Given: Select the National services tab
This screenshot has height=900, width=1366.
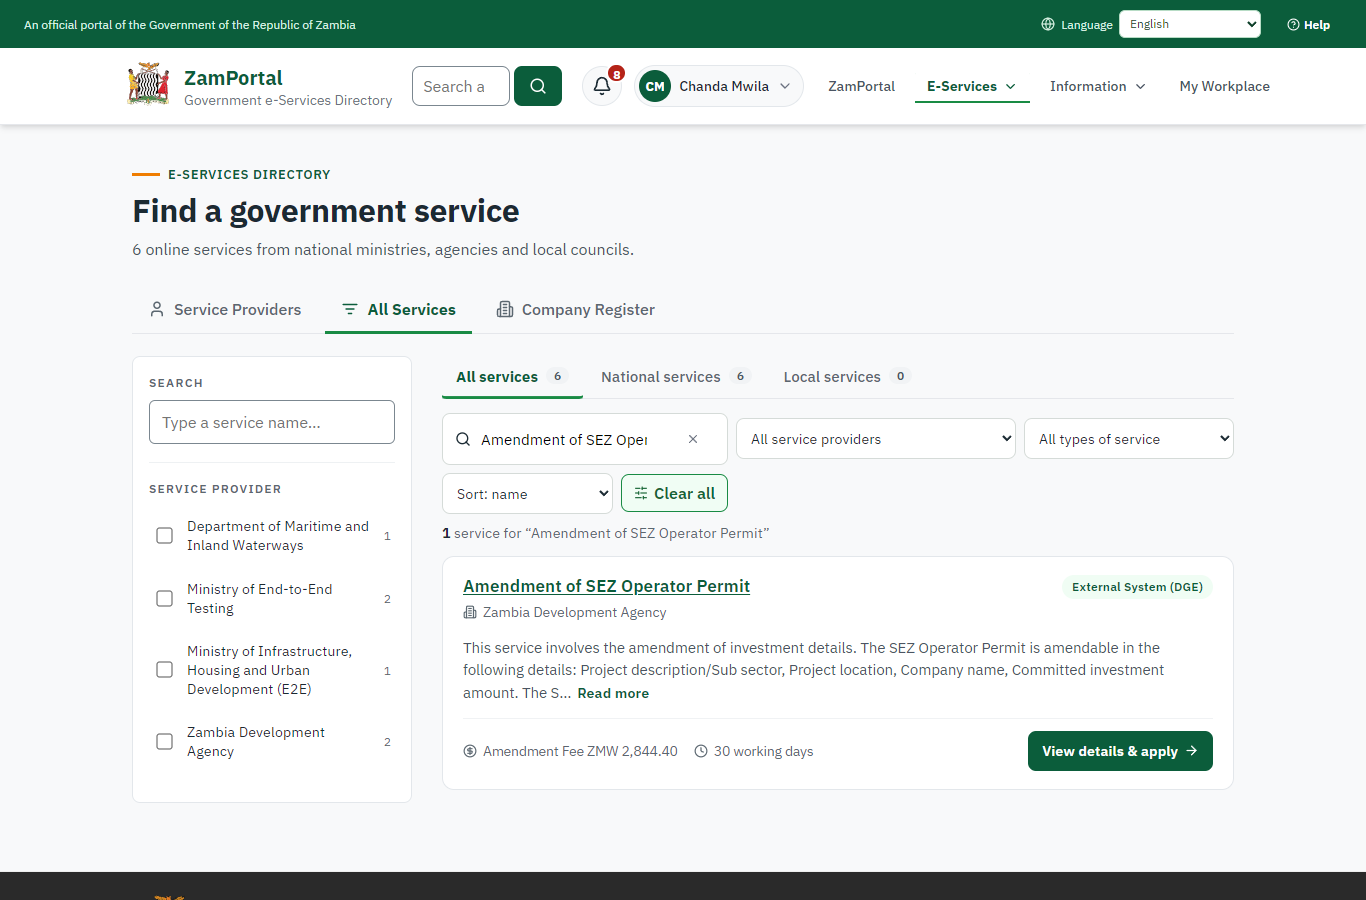Looking at the screenshot, I should [675, 377].
